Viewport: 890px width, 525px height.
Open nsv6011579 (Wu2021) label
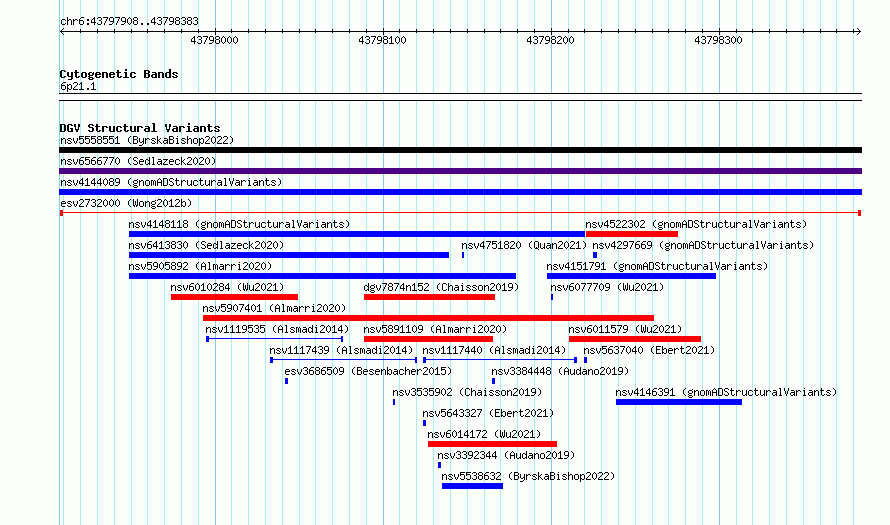(625, 329)
